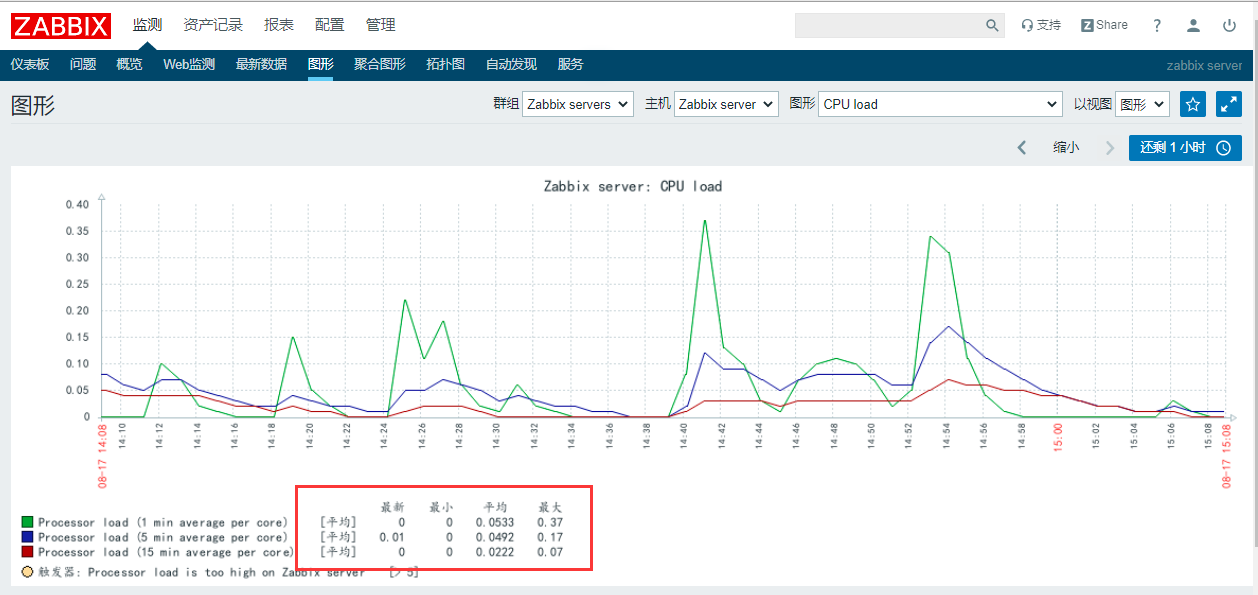
Task: Click Processor load (15 min average per core)
Action: 166,552
